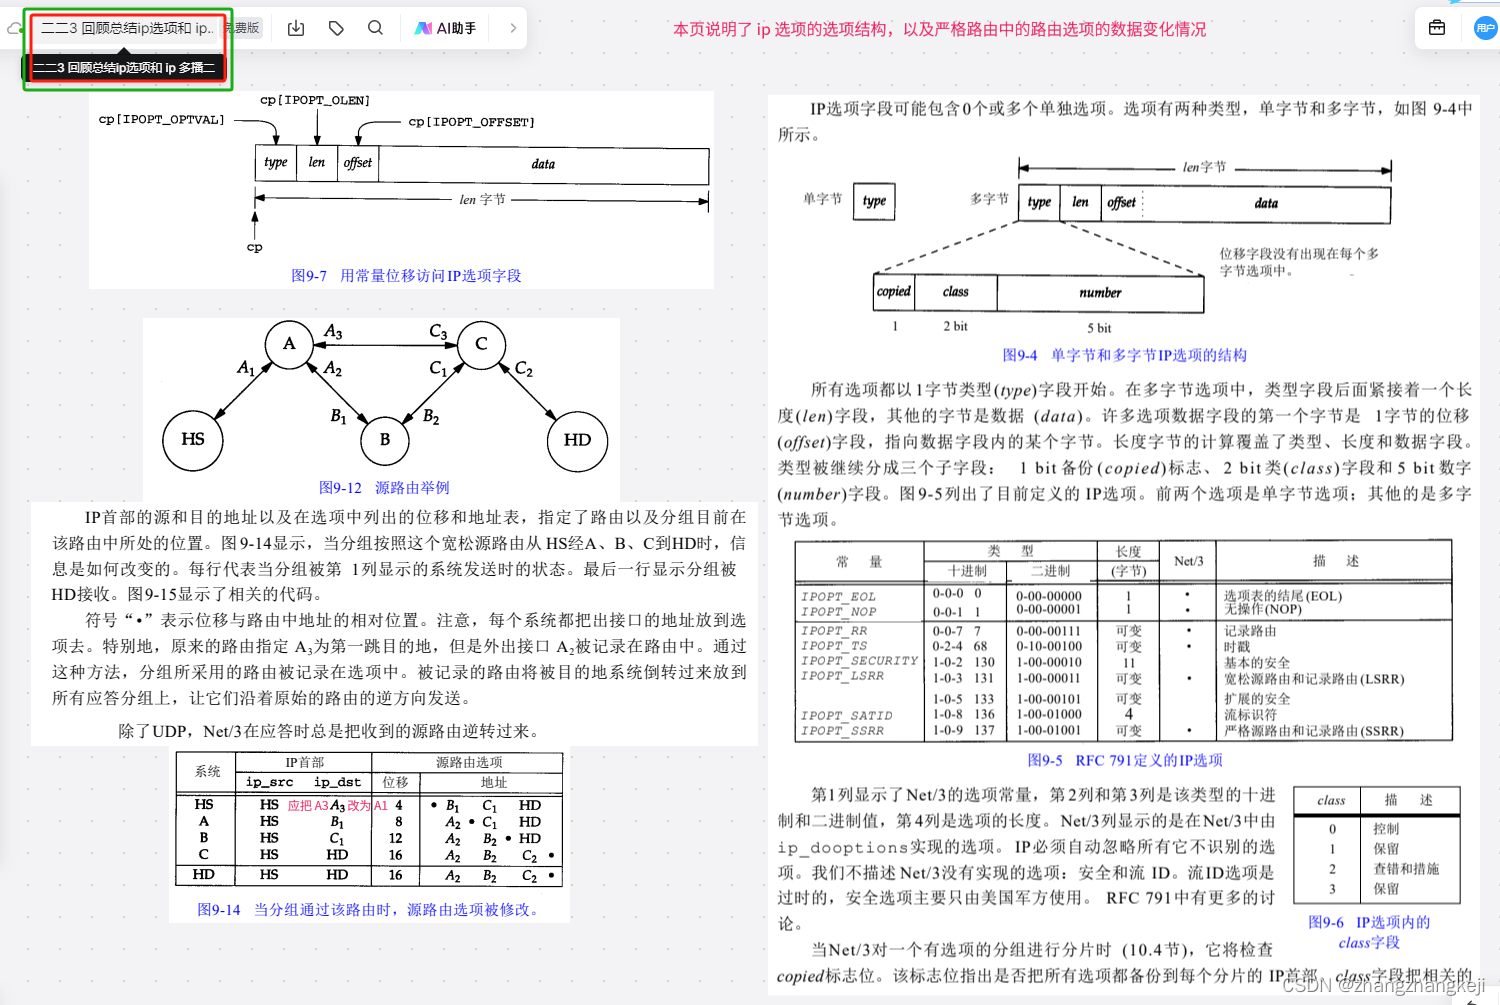The image size is (1500, 1005).
Task: Click class table entry '查错和措施'
Action: click(x=1405, y=869)
